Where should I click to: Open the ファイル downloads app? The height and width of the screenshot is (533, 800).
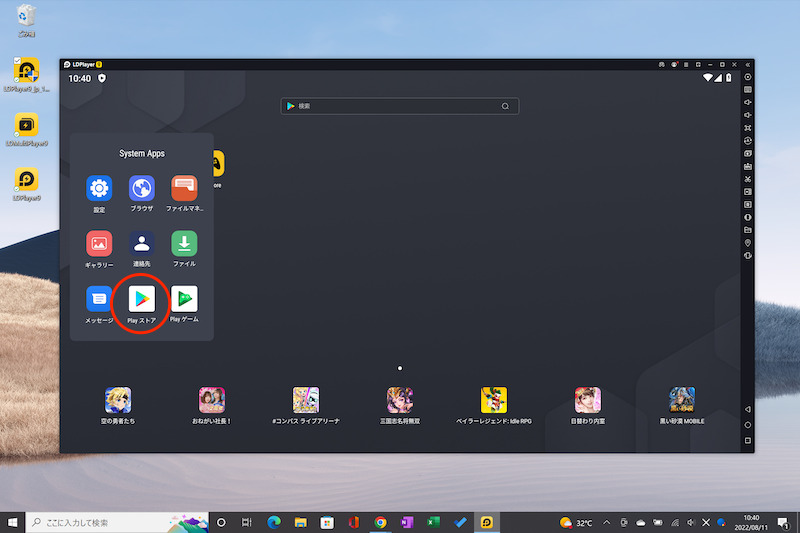click(x=184, y=243)
